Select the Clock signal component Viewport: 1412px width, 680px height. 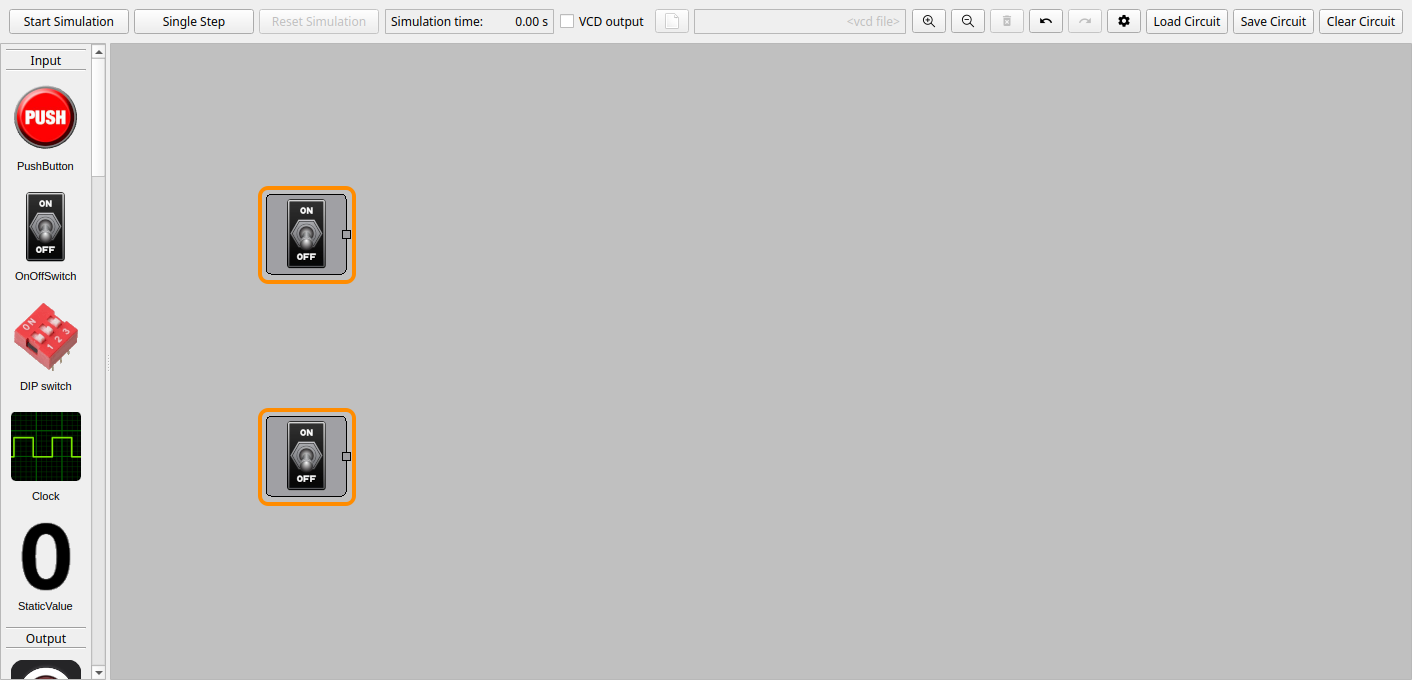click(x=45, y=447)
